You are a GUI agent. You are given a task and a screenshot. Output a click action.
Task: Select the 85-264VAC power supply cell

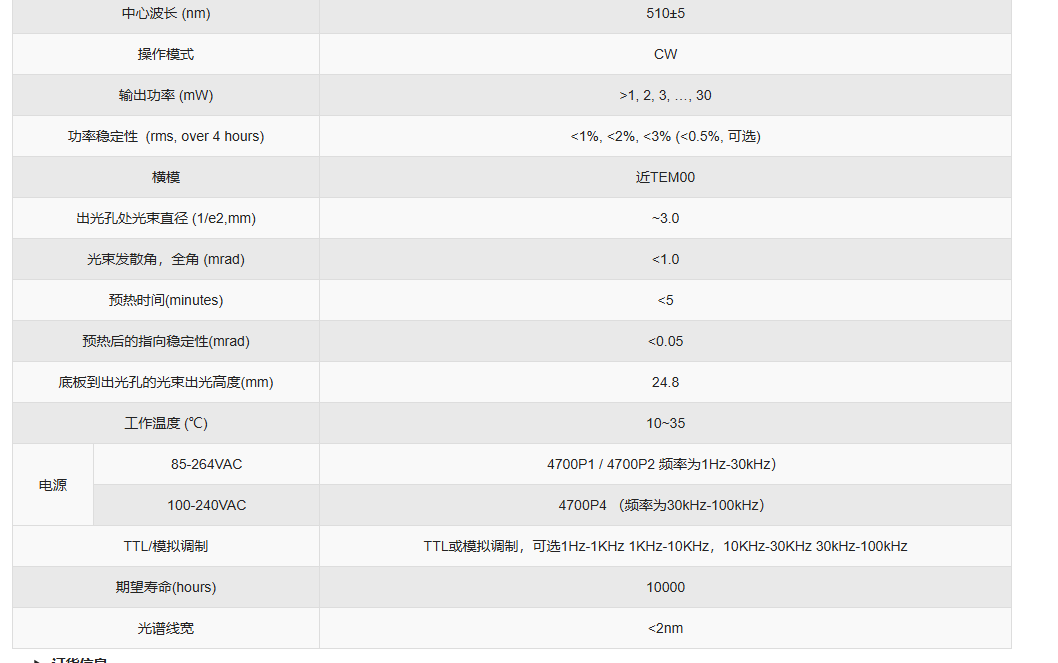(x=206, y=464)
